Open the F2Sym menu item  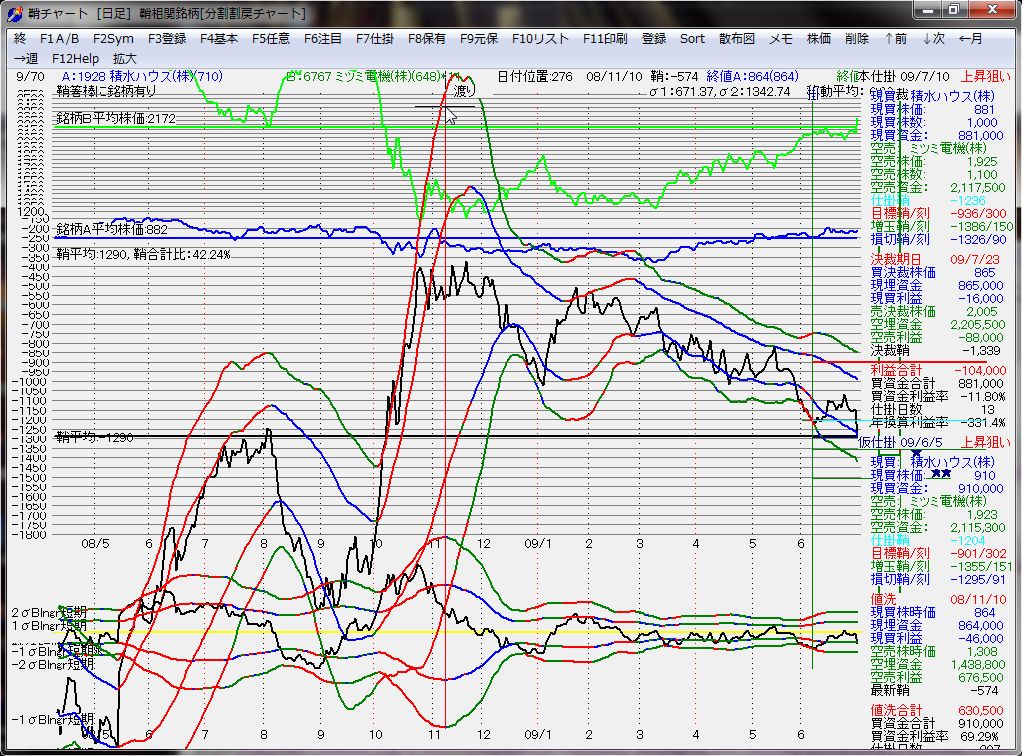point(113,38)
